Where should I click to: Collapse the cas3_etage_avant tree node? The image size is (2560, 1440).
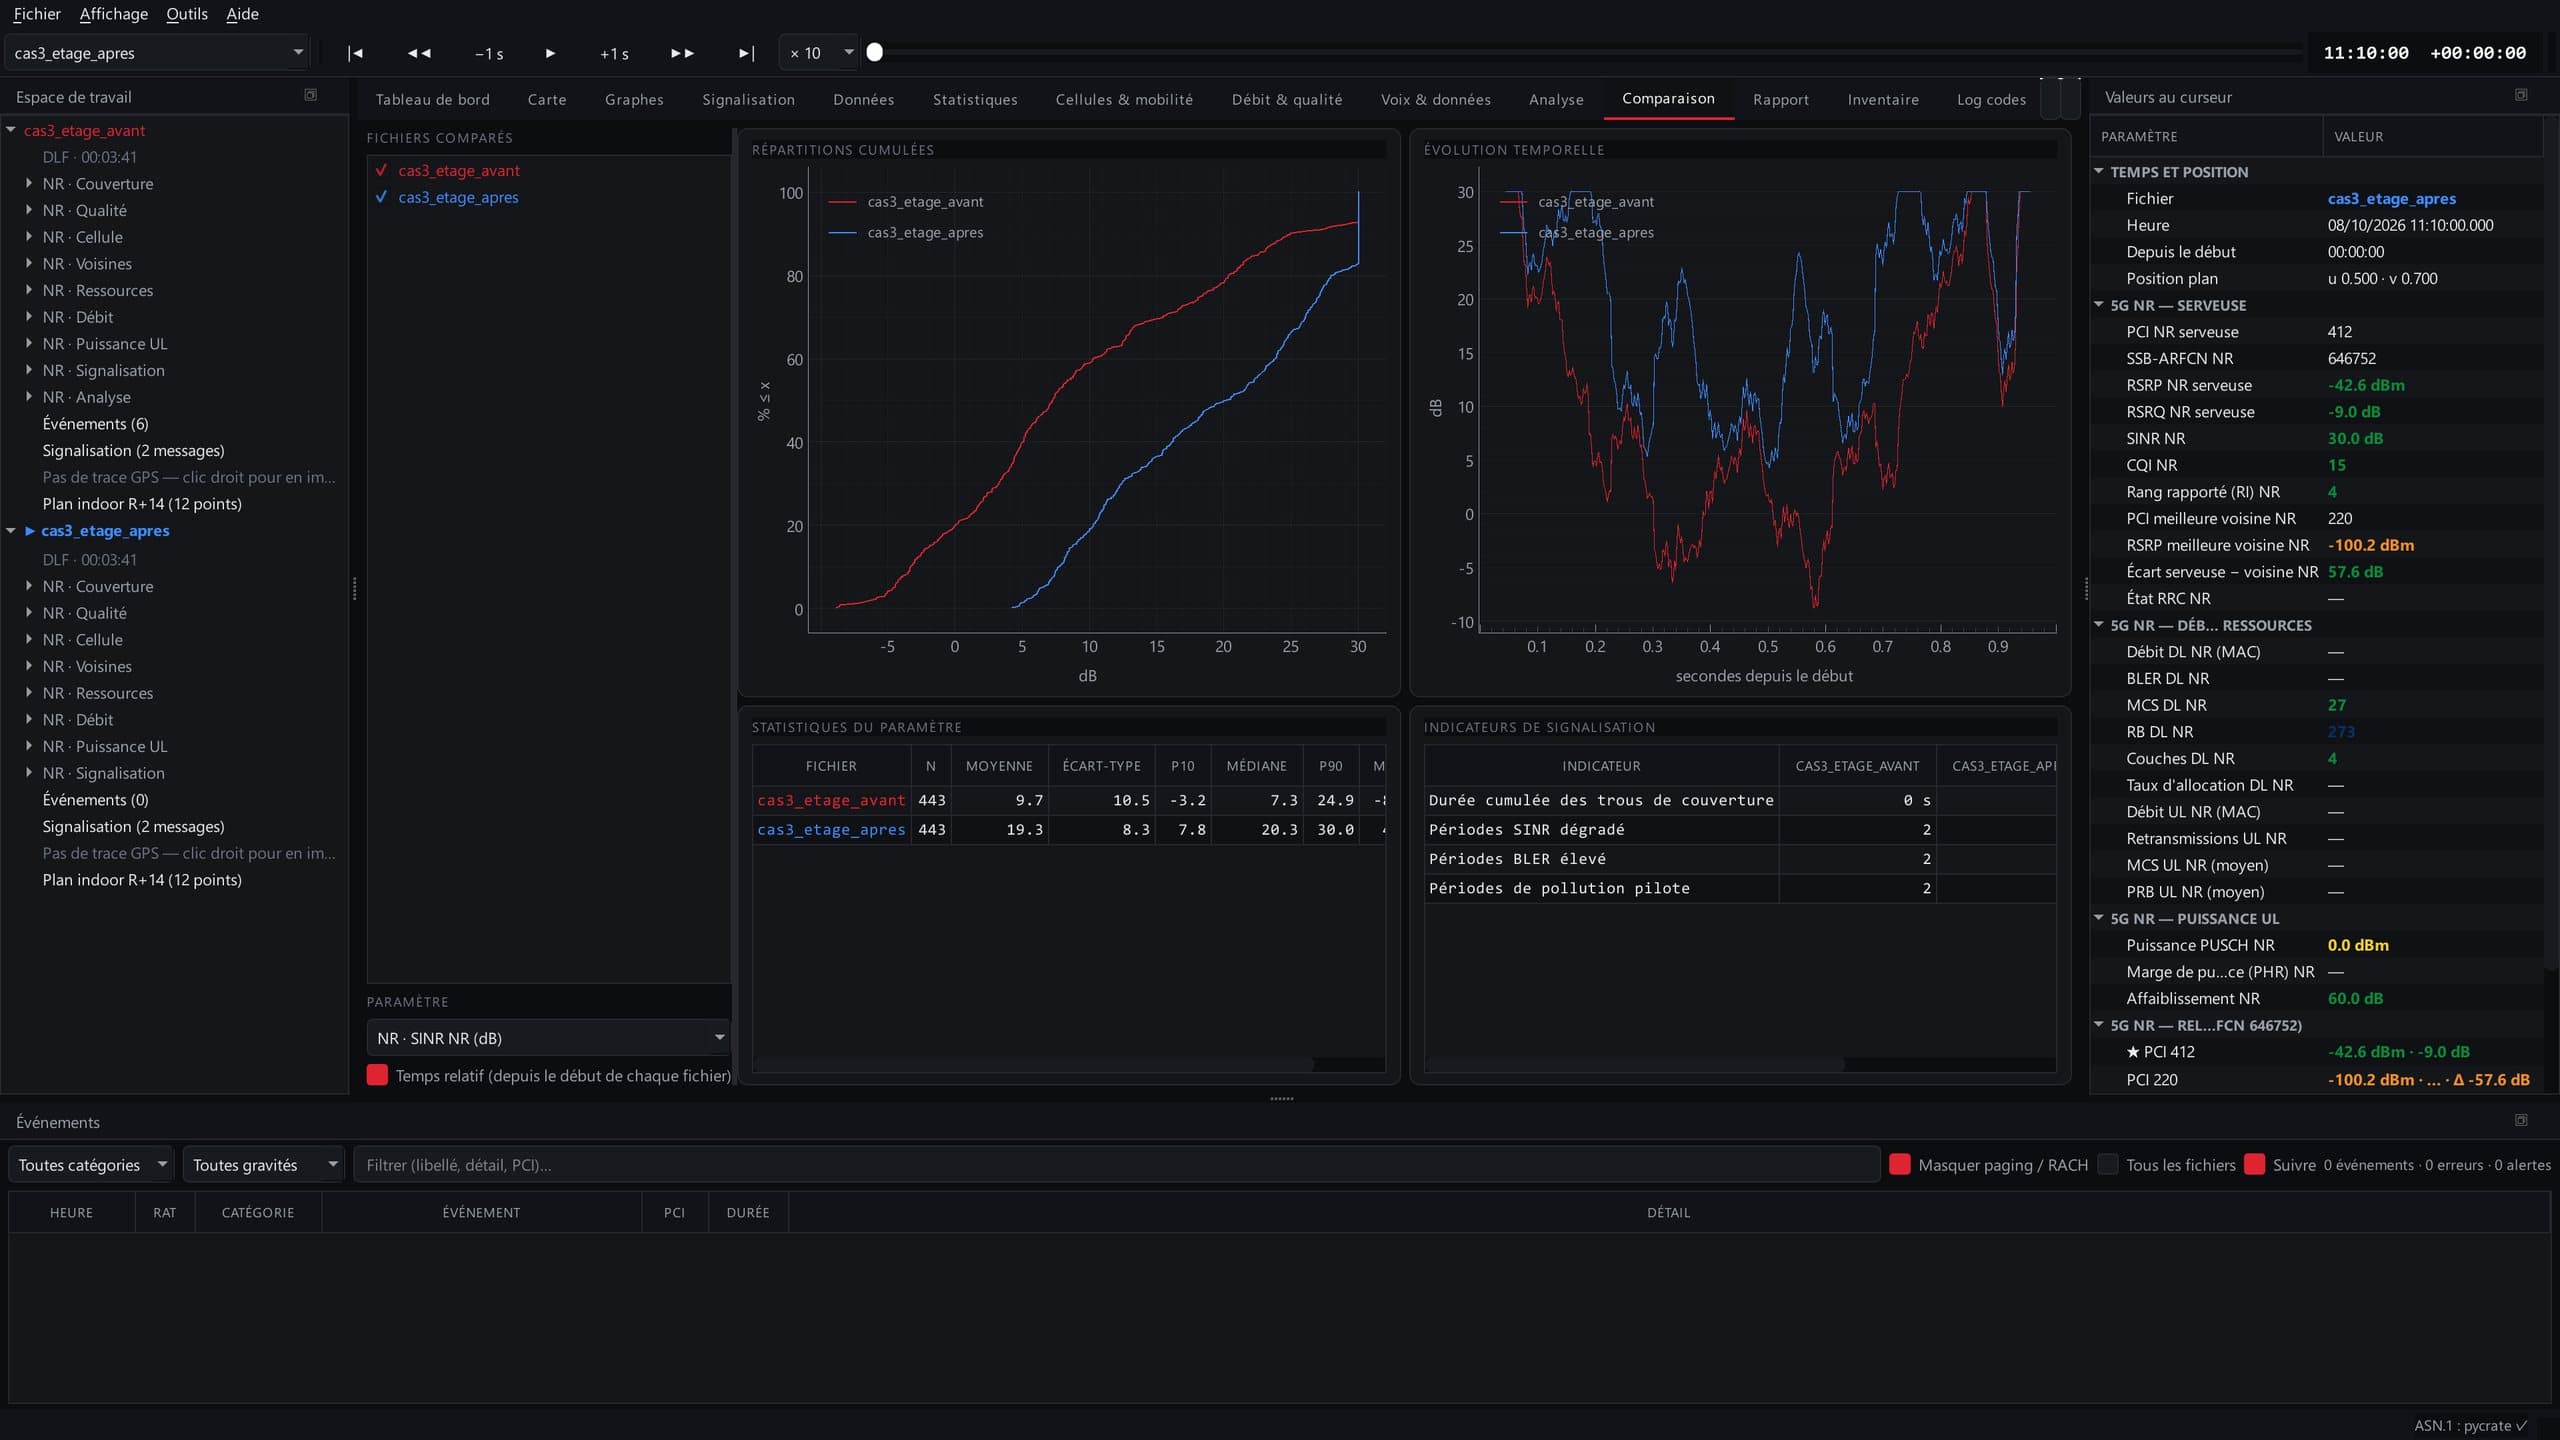coord(11,130)
